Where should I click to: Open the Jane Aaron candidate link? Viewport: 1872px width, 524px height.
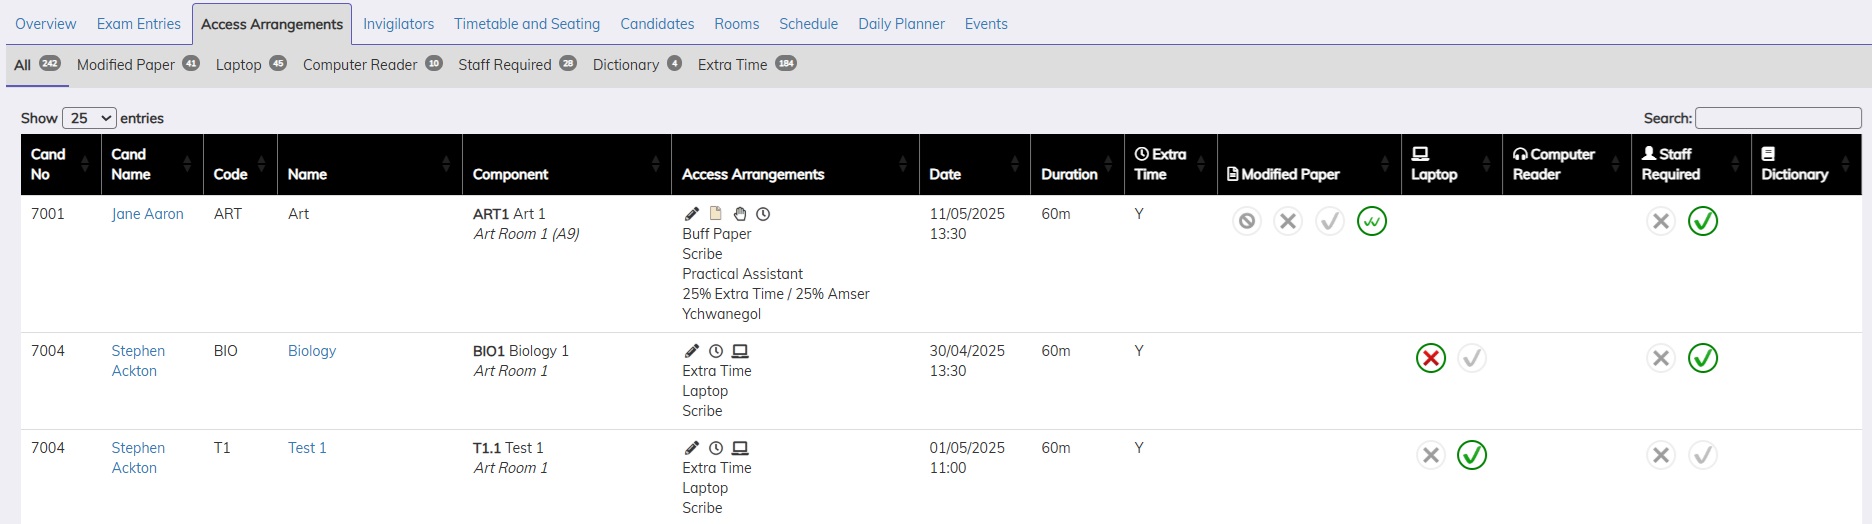pos(147,214)
